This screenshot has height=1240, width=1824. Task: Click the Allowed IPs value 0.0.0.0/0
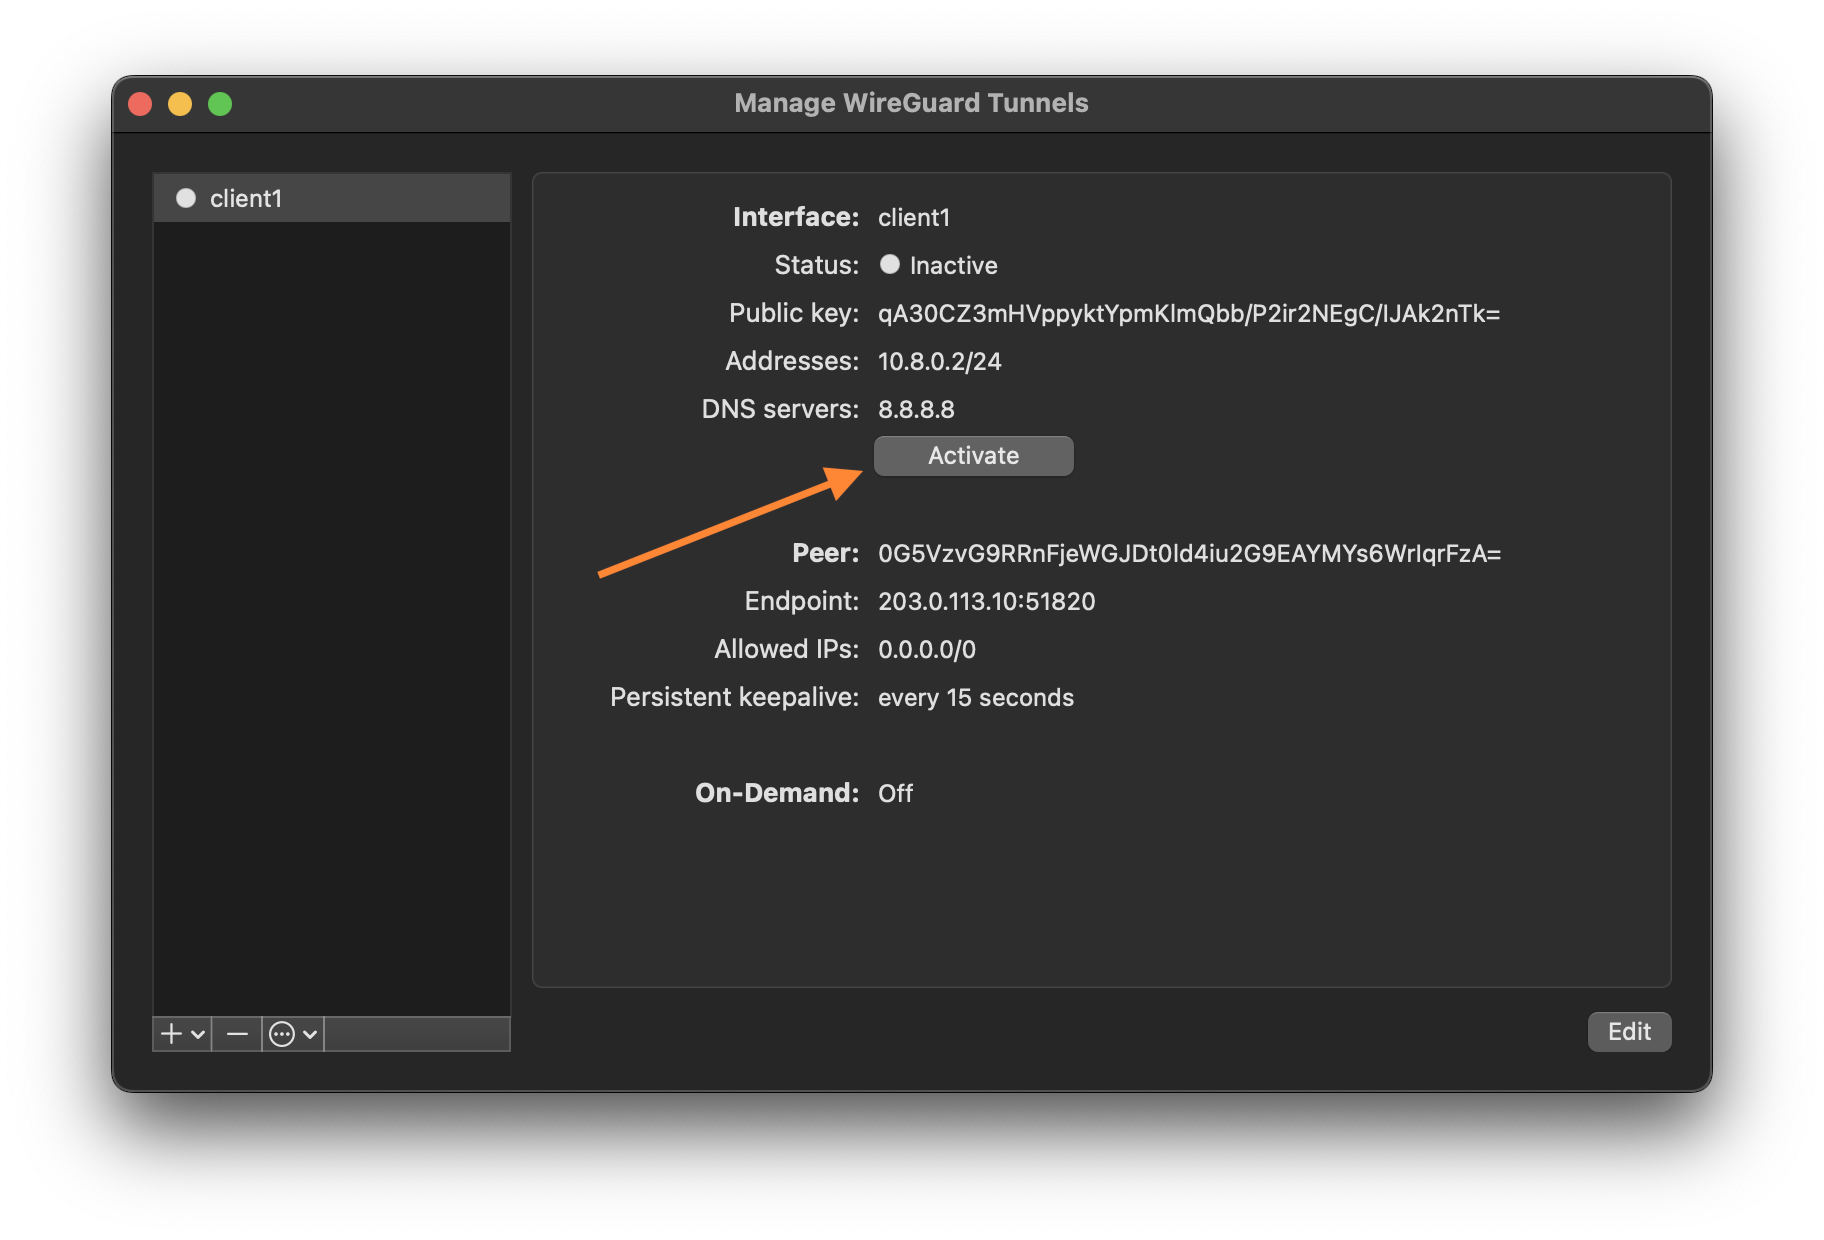point(926,650)
